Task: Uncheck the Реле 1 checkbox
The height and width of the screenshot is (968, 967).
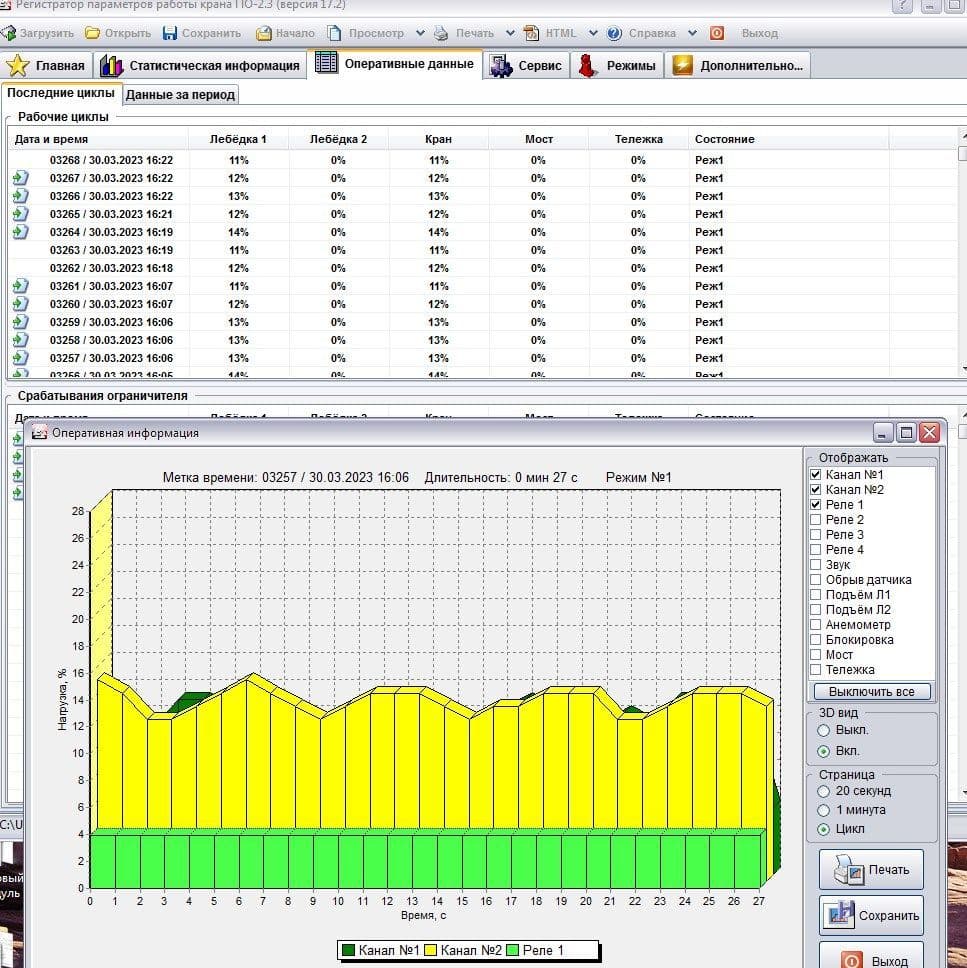Action: (815, 504)
